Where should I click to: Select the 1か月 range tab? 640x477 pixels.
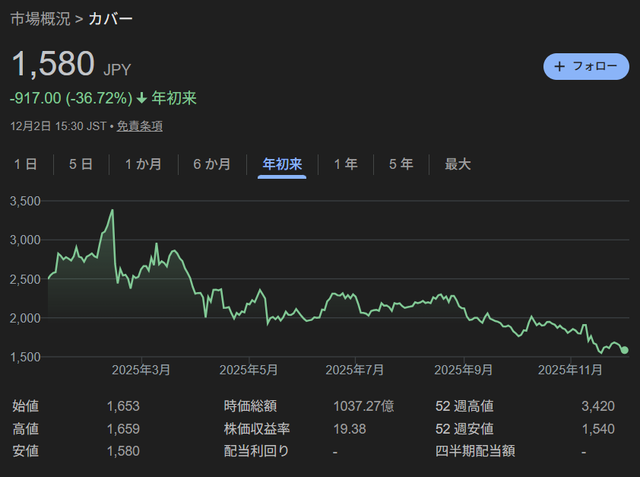coord(143,164)
